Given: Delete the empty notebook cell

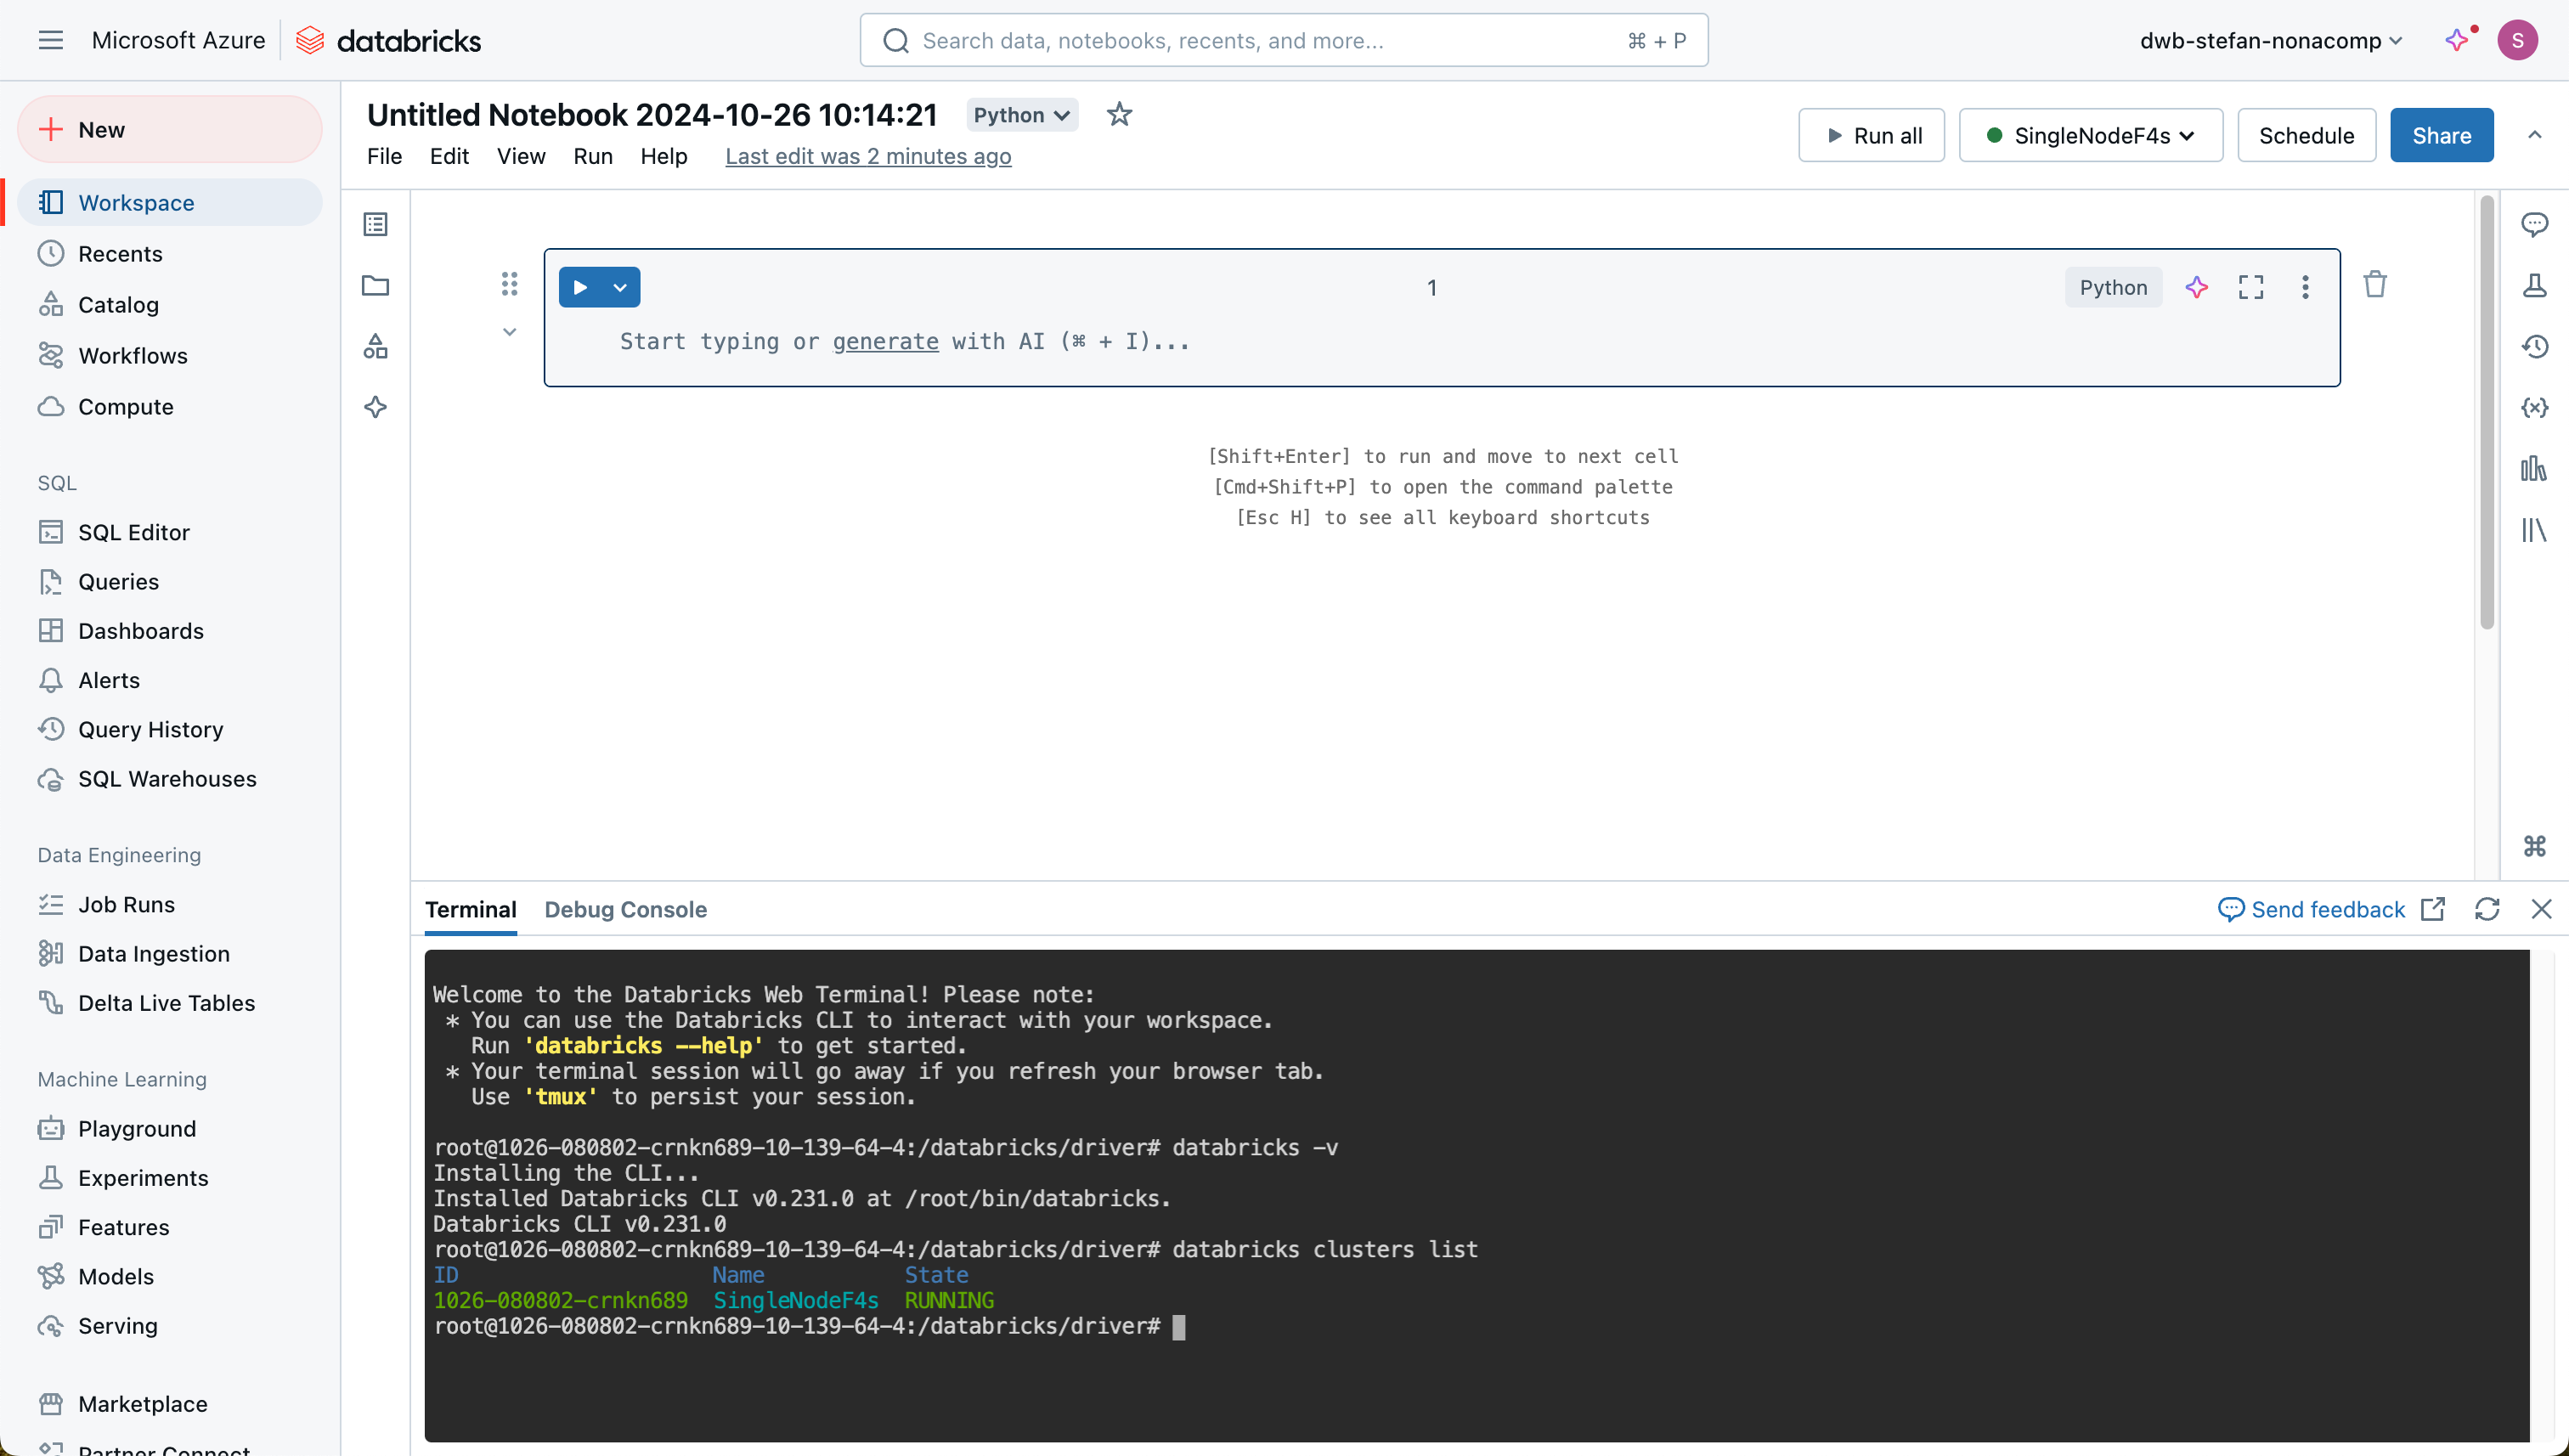Looking at the screenshot, I should [x=2375, y=285].
